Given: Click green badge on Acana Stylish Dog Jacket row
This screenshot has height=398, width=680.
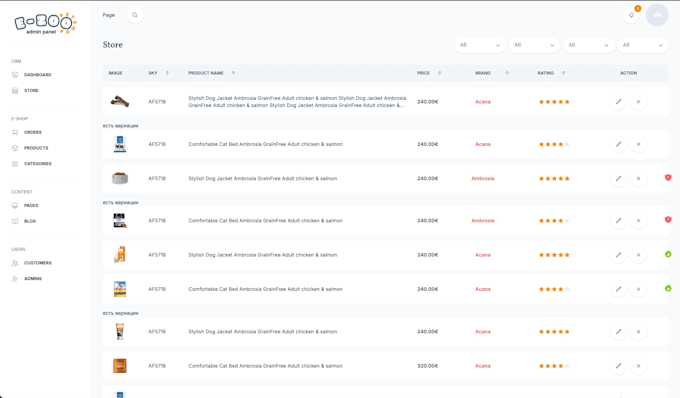Looking at the screenshot, I should point(668,254).
